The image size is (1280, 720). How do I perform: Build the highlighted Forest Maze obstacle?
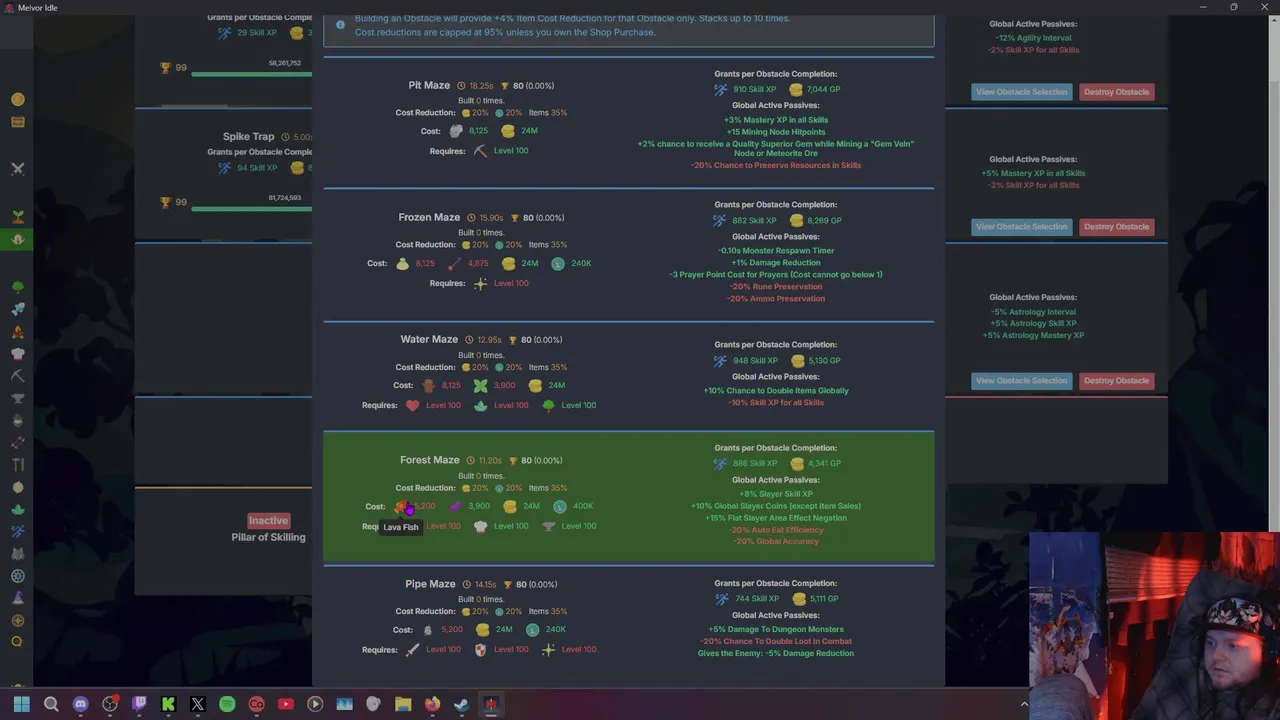coord(628,497)
